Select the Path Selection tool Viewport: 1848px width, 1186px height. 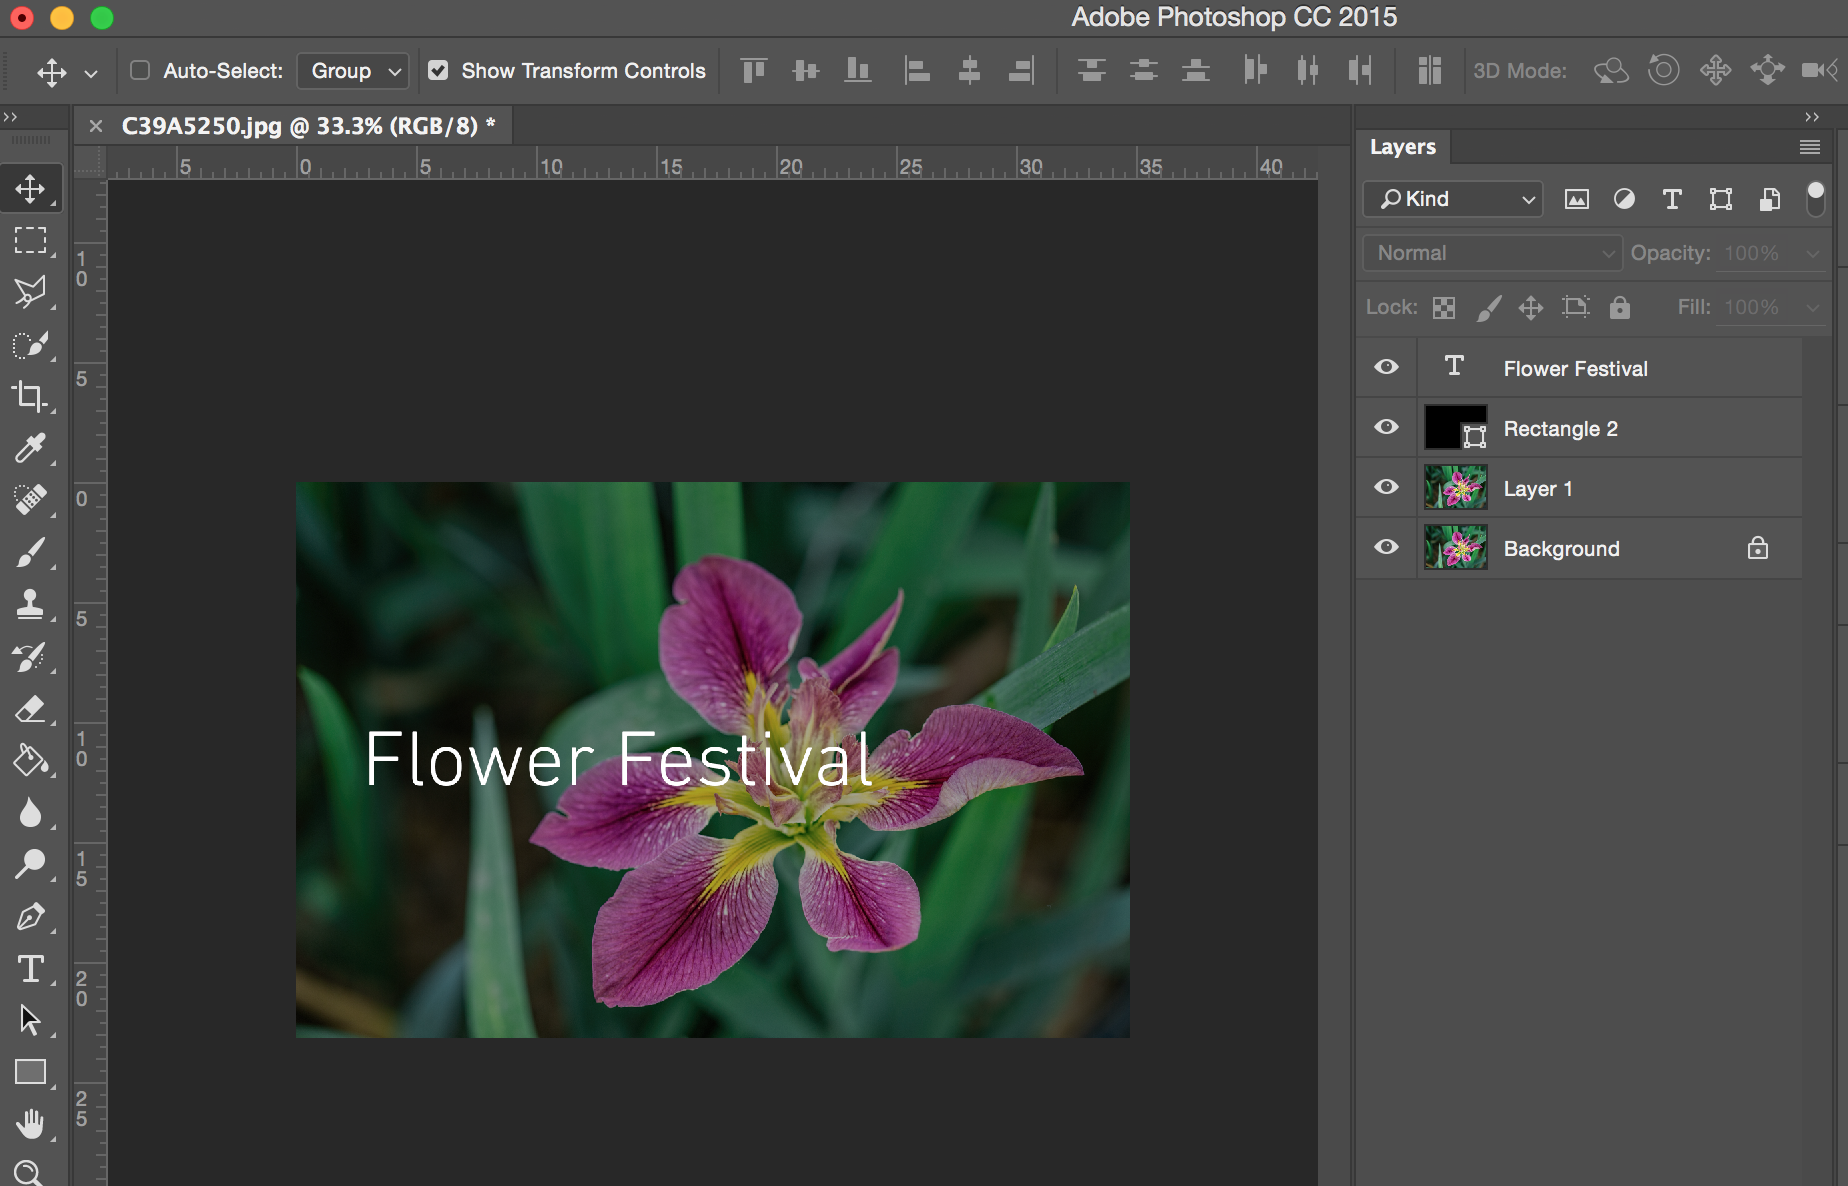point(30,1020)
